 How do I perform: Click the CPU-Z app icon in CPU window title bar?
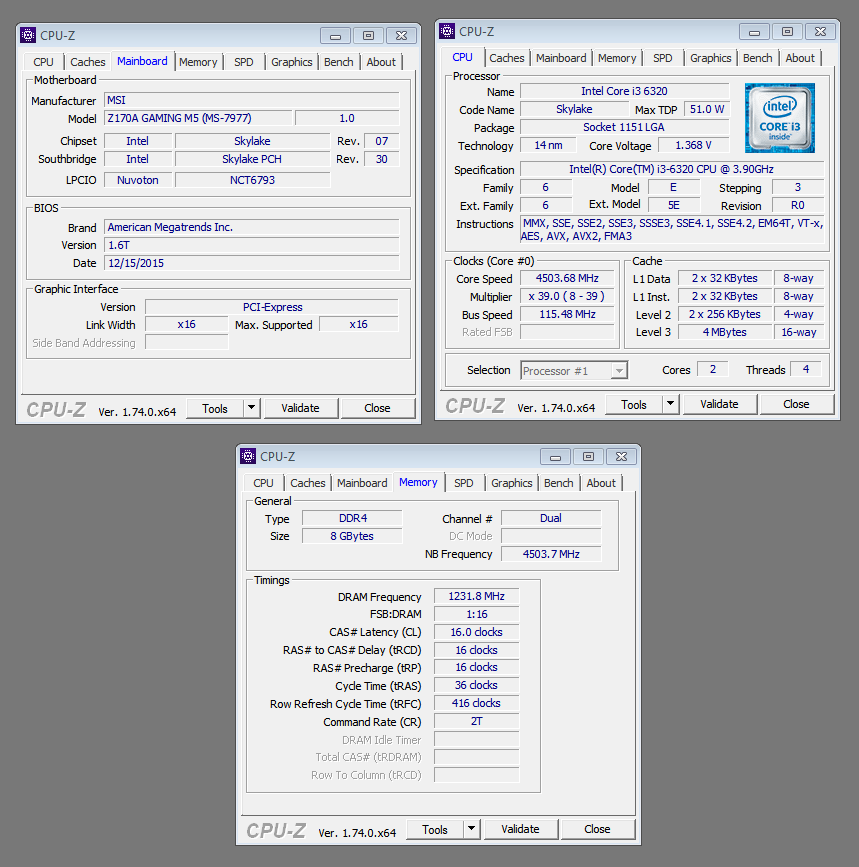[x=447, y=31]
